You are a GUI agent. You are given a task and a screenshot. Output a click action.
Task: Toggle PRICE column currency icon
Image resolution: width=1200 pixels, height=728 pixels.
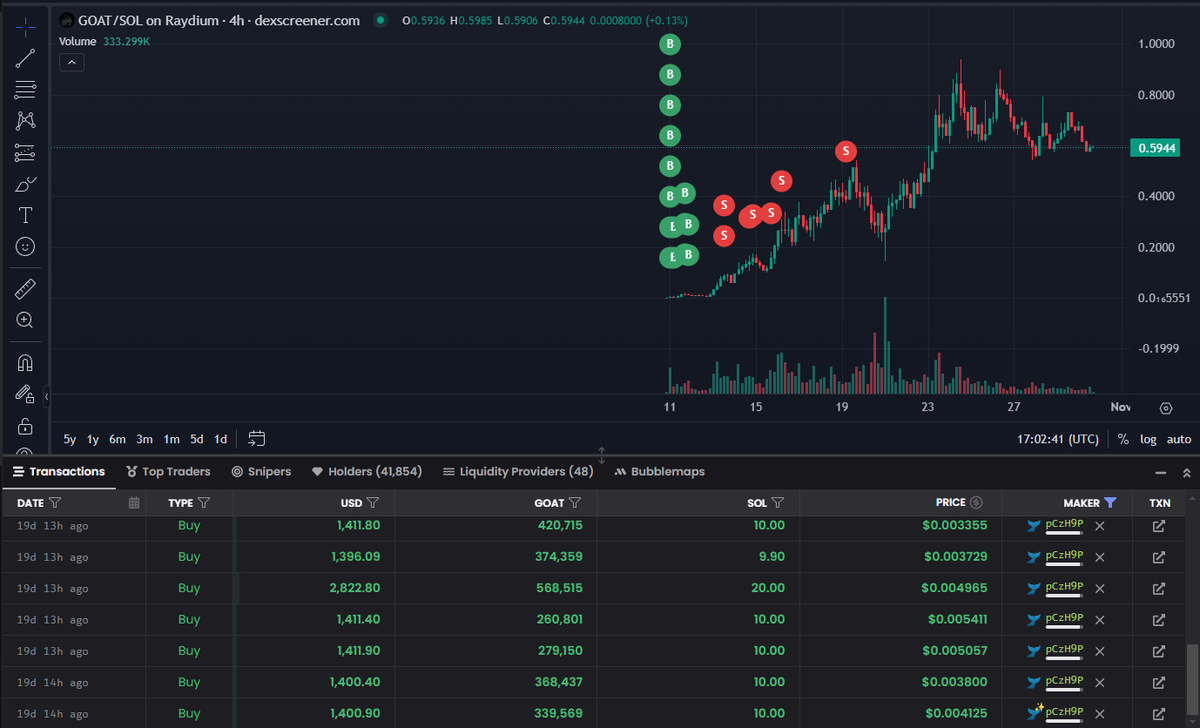coord(976,503)
